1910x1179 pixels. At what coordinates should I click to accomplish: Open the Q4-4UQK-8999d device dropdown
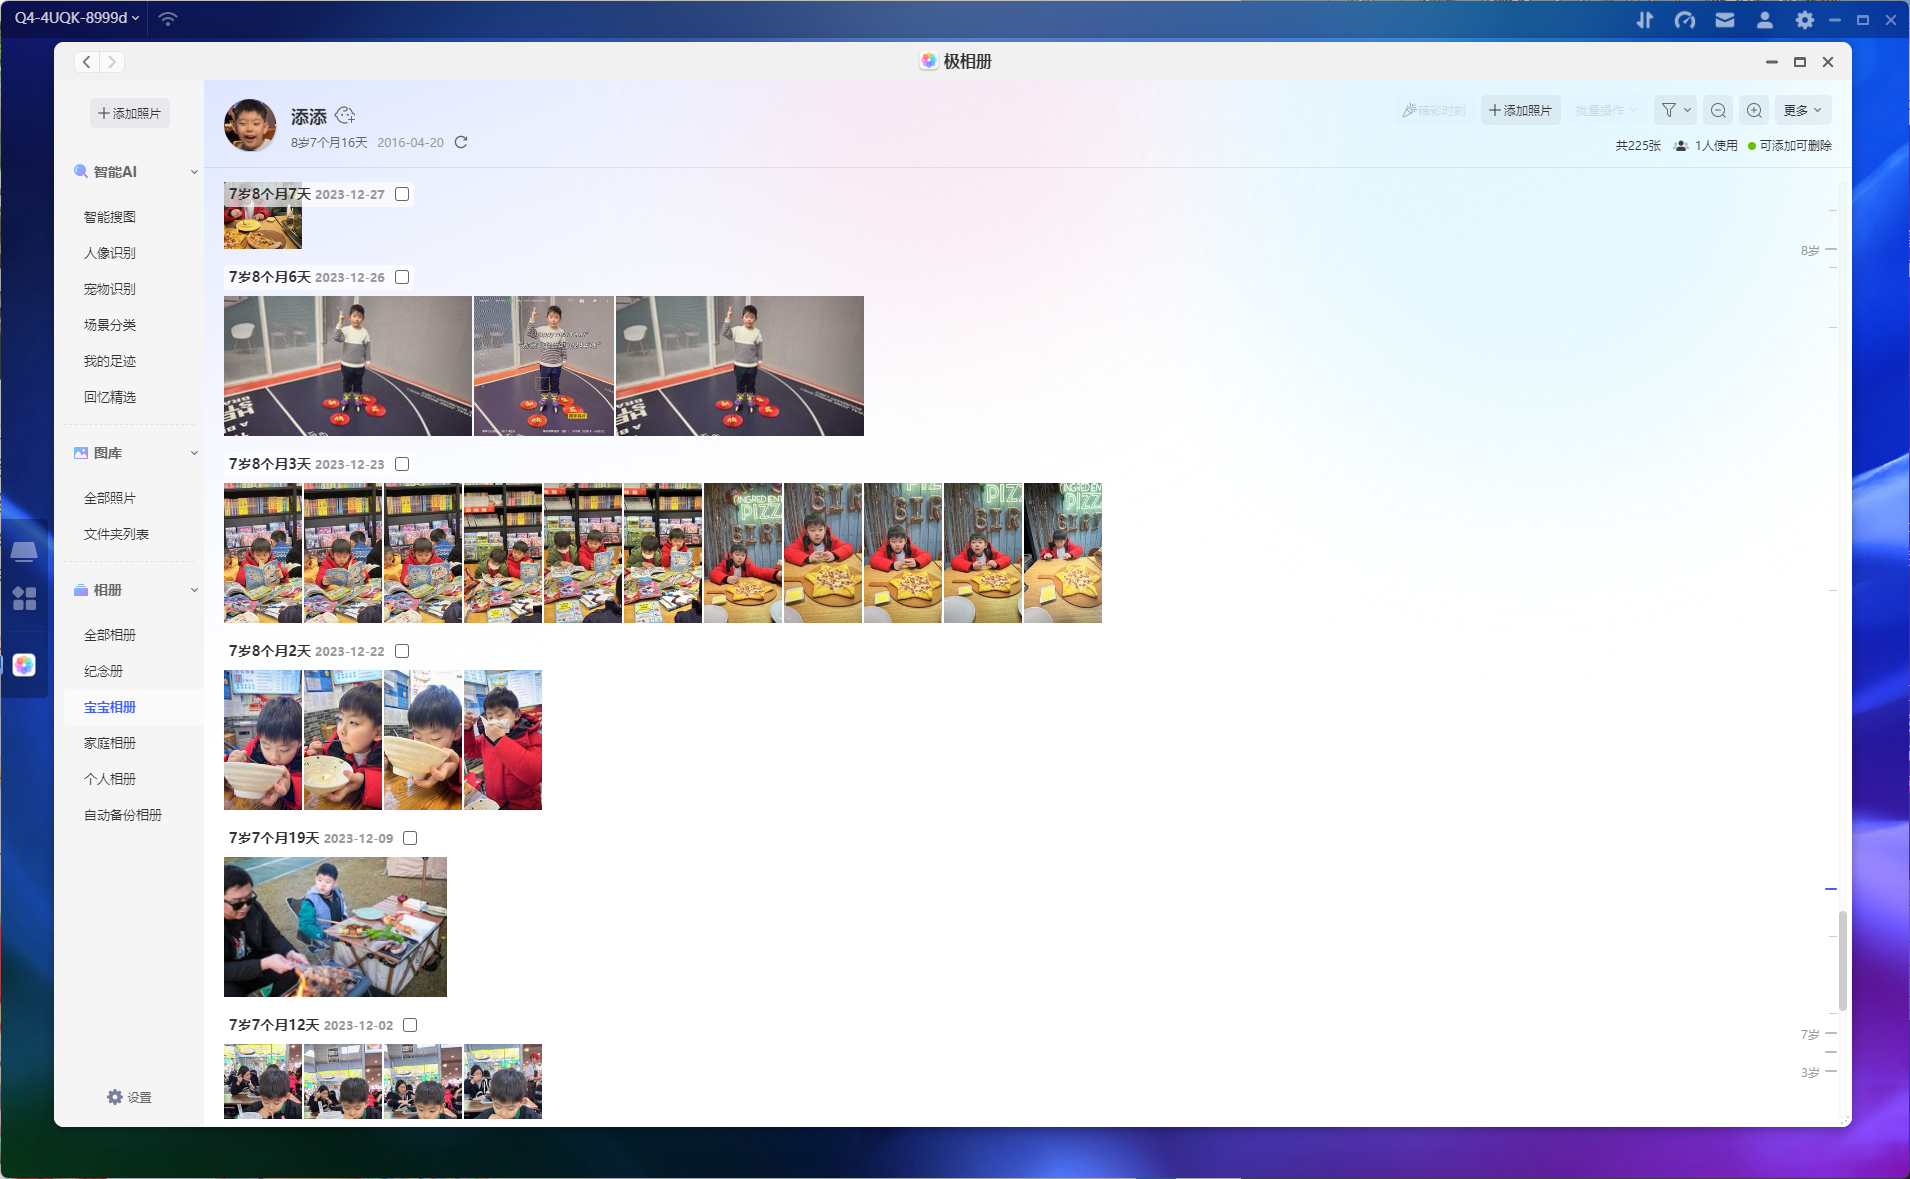pyautogui.click(x=76, y=18)
